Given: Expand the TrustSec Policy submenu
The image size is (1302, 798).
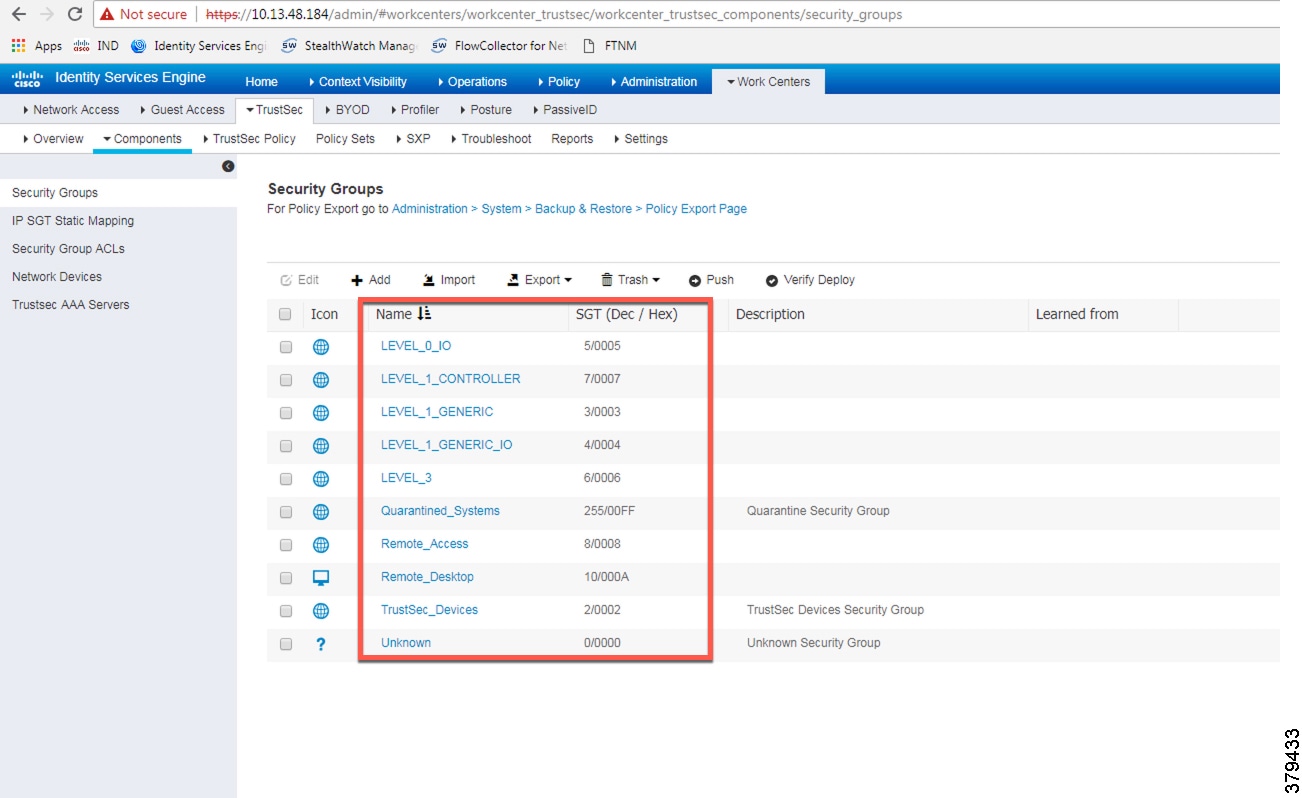Looking at the screenshot, I should [249, 139].
